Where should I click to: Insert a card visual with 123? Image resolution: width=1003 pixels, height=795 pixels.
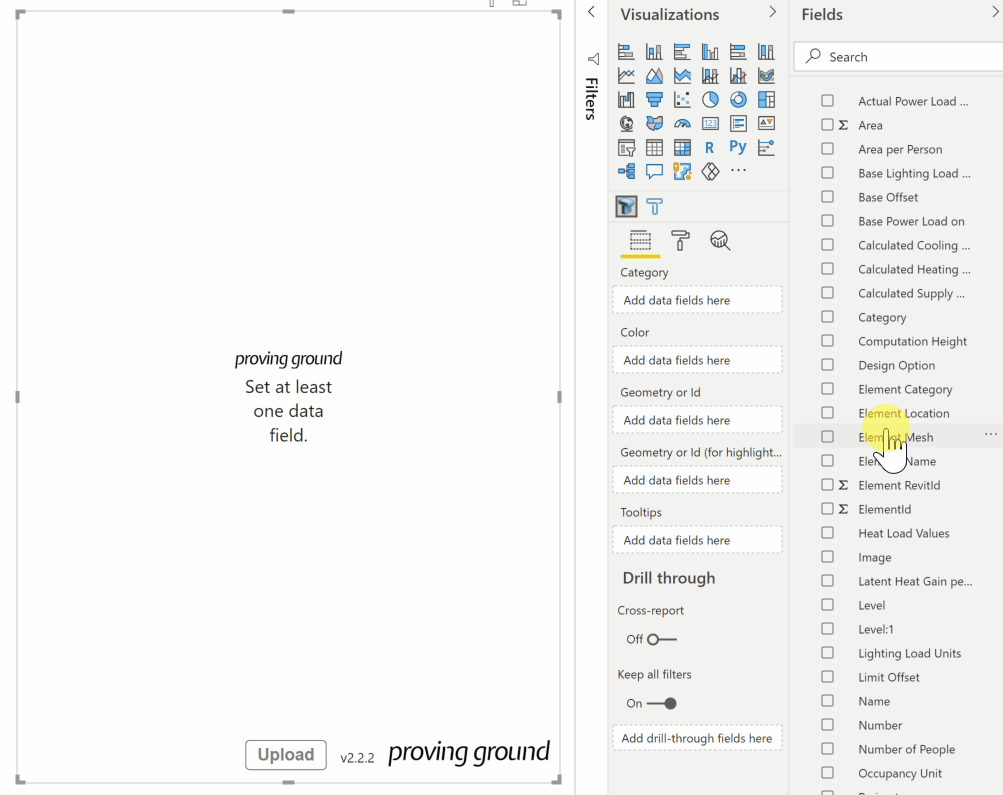point(710,123)
